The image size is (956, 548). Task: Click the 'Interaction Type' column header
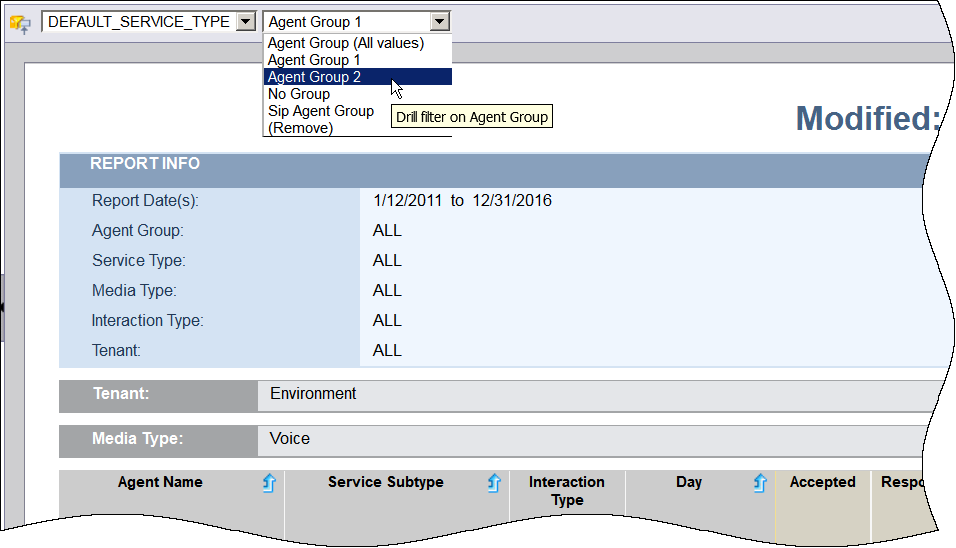[566, 491]
